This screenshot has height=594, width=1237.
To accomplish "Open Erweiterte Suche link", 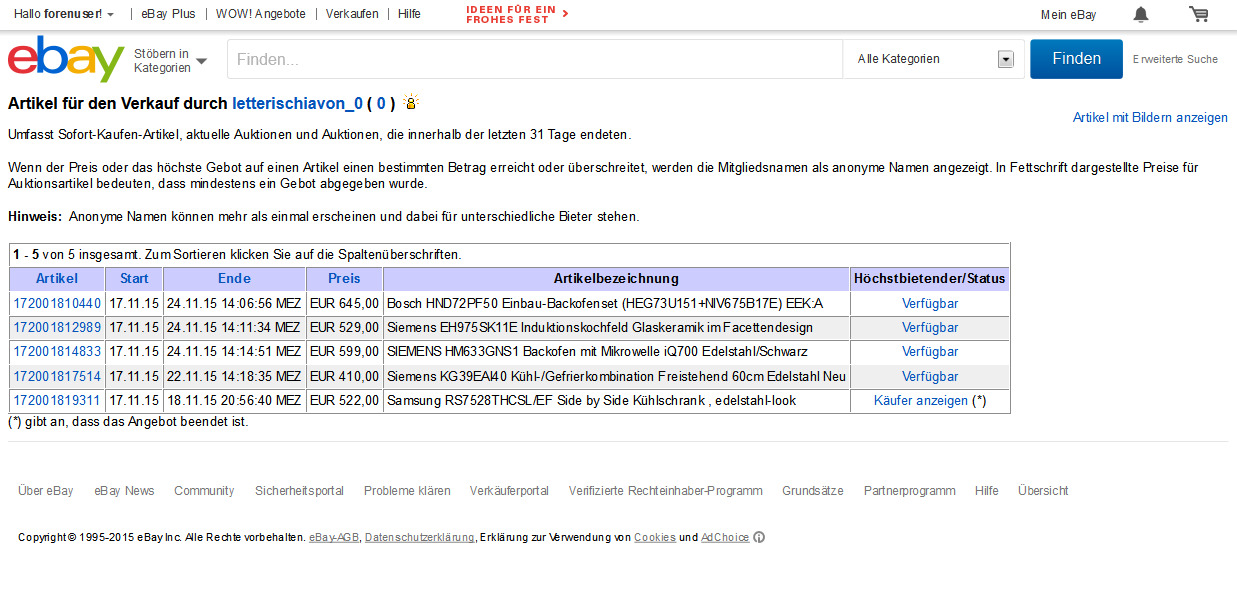I will point(1175,59).
